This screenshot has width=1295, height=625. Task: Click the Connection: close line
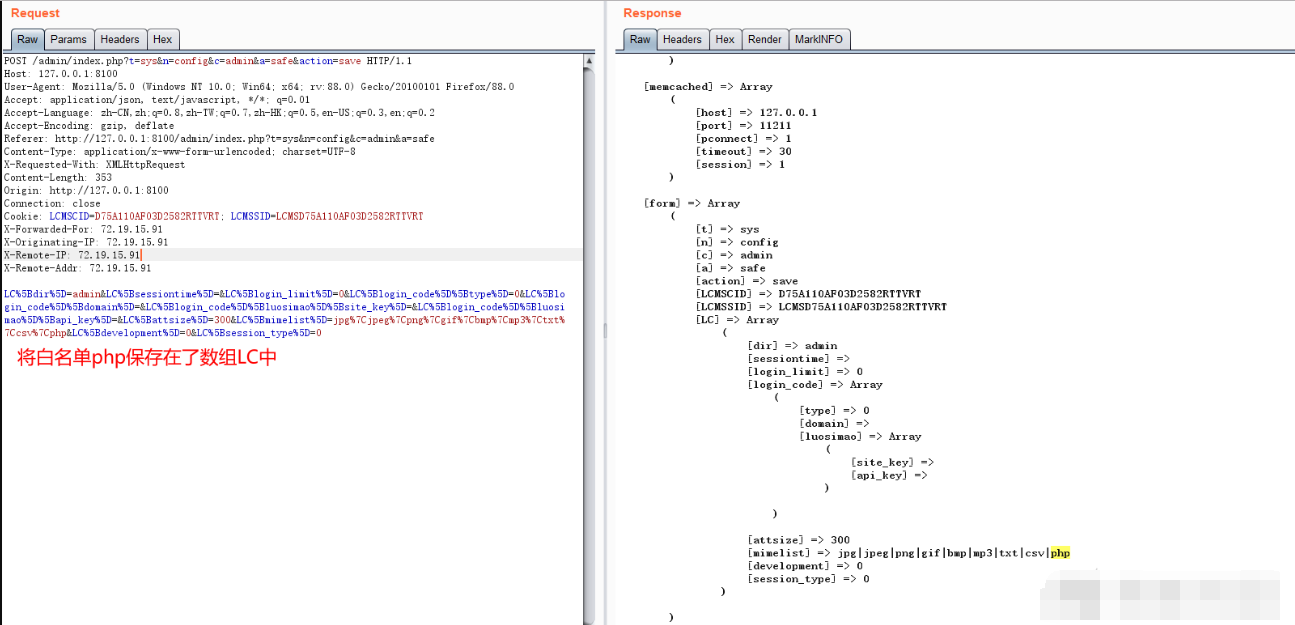tap(52, 204)
